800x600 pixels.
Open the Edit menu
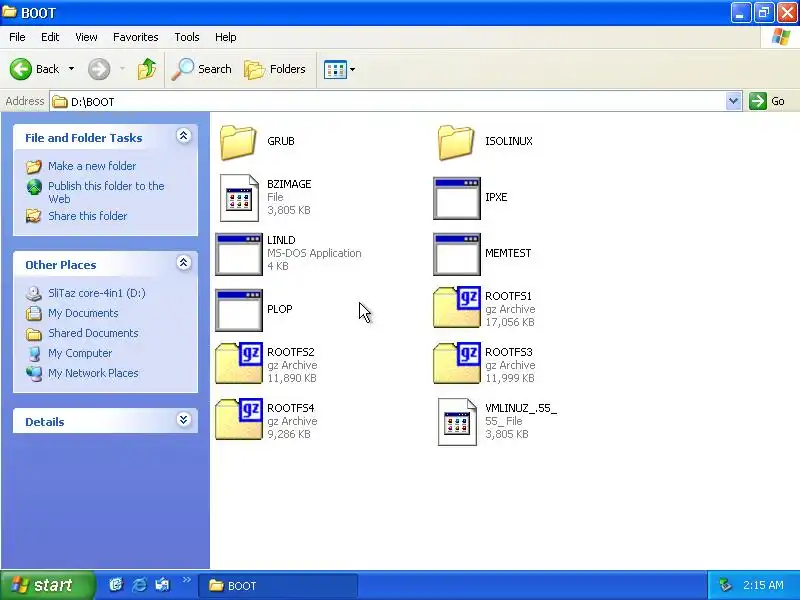50,37
